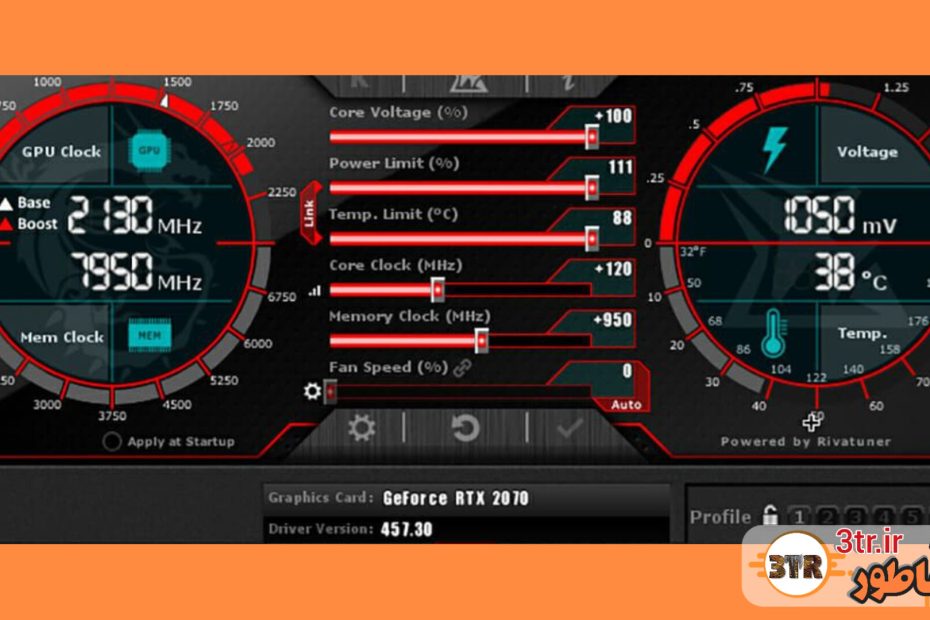Click the Core Voltage +100 value field
This screenshot has width=930, height=620.
611,116
